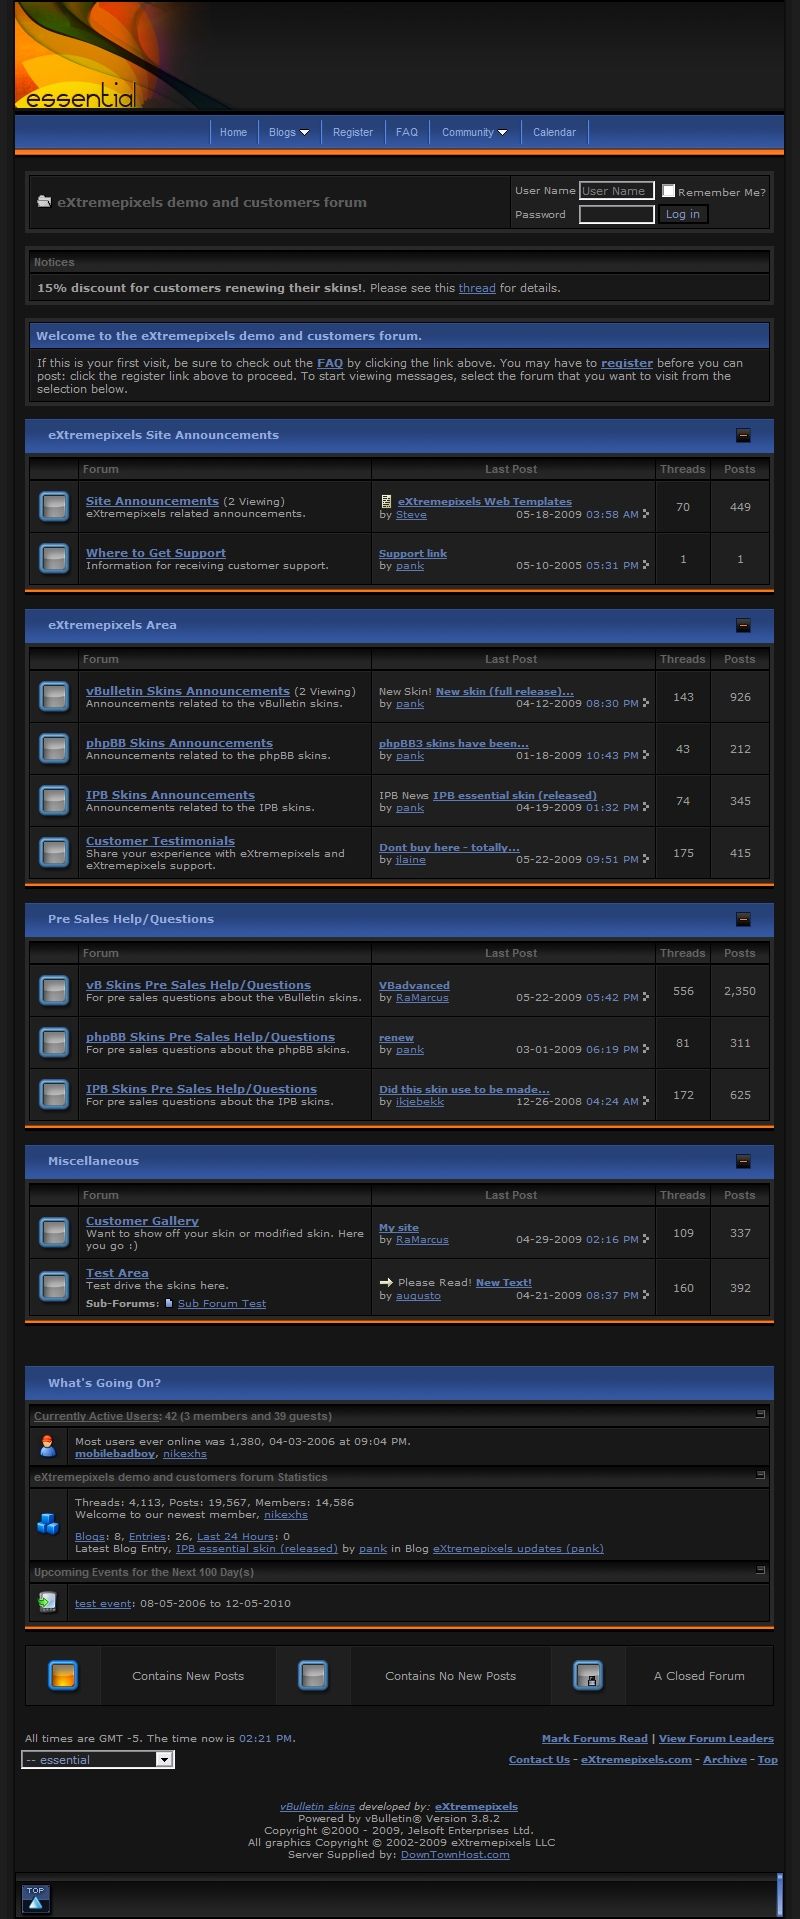Go to last post arrow by RaMarcus VBadvanced
This screenshot has width=800, height=1919.
click(645, 998)
